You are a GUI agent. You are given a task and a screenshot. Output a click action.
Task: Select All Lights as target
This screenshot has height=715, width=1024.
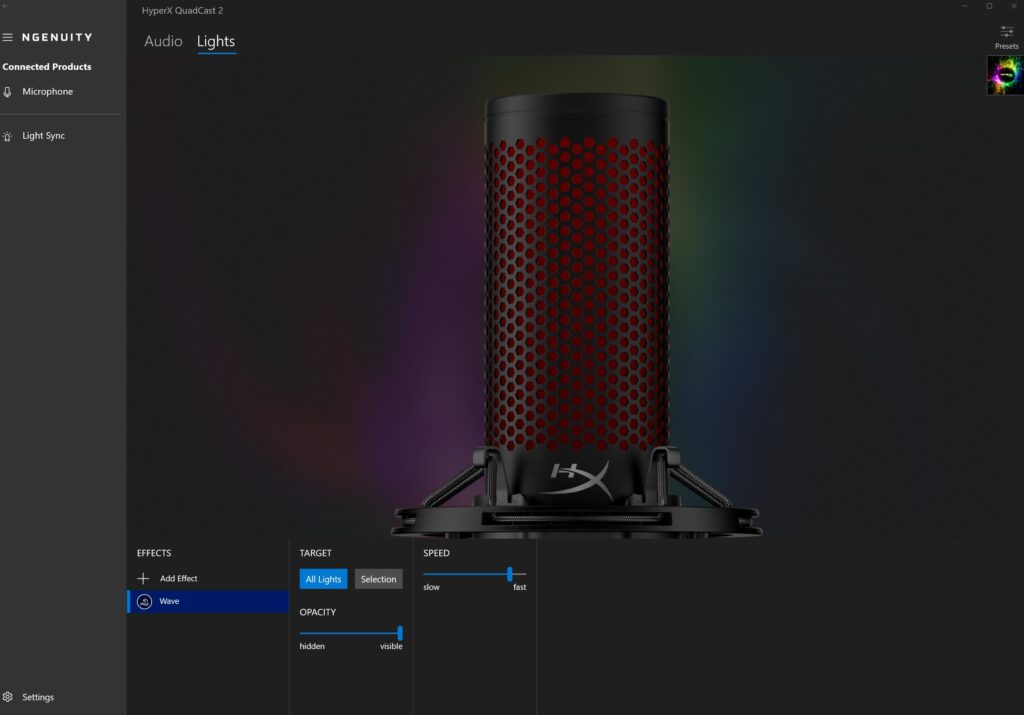point(323,580)
